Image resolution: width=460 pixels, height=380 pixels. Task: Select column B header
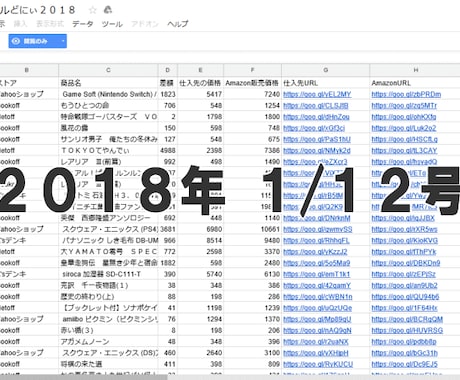pos(27,70)
